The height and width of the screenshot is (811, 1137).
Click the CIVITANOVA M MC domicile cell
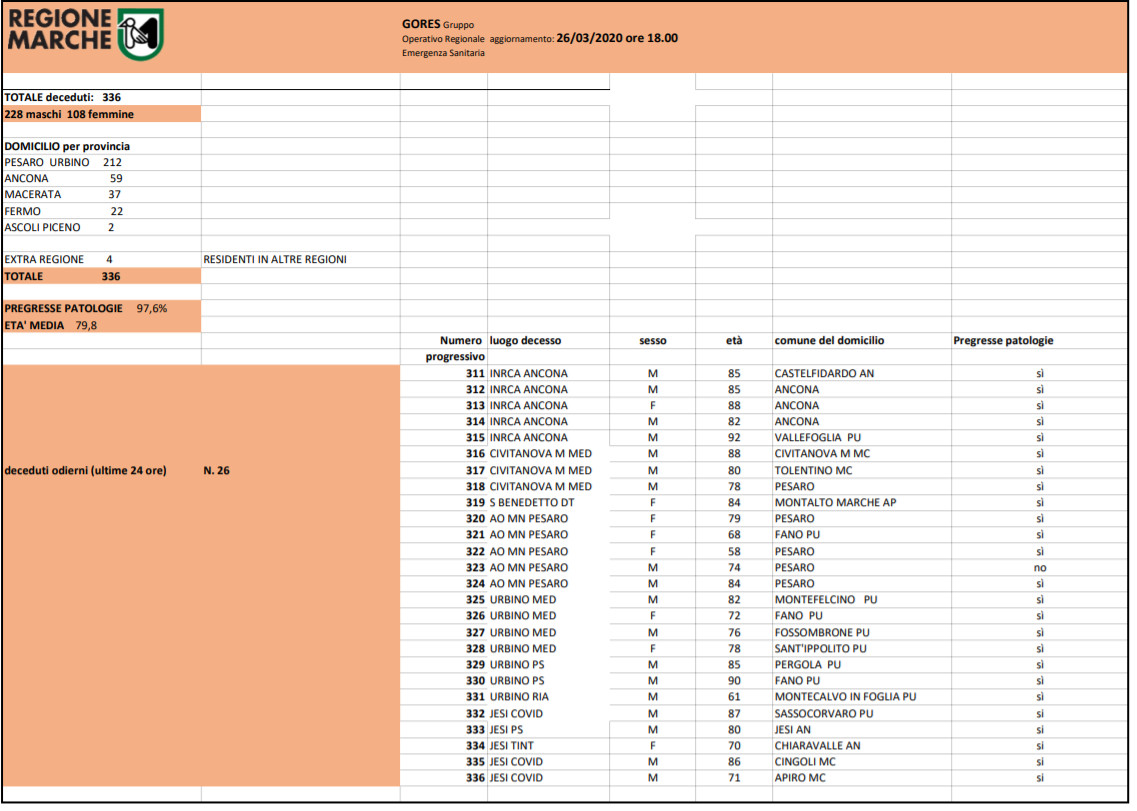click(x=822, y=453)
